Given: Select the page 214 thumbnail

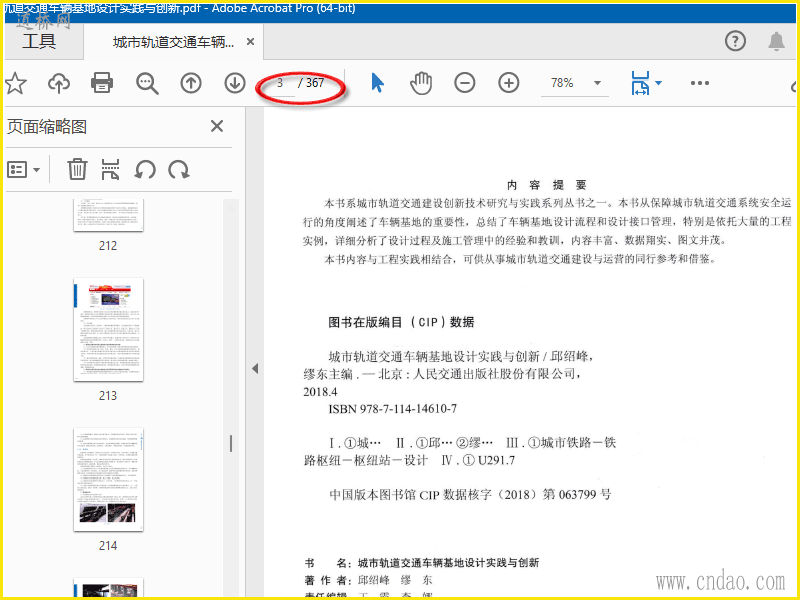Looking at the screenshot, I should coord(108,480).
